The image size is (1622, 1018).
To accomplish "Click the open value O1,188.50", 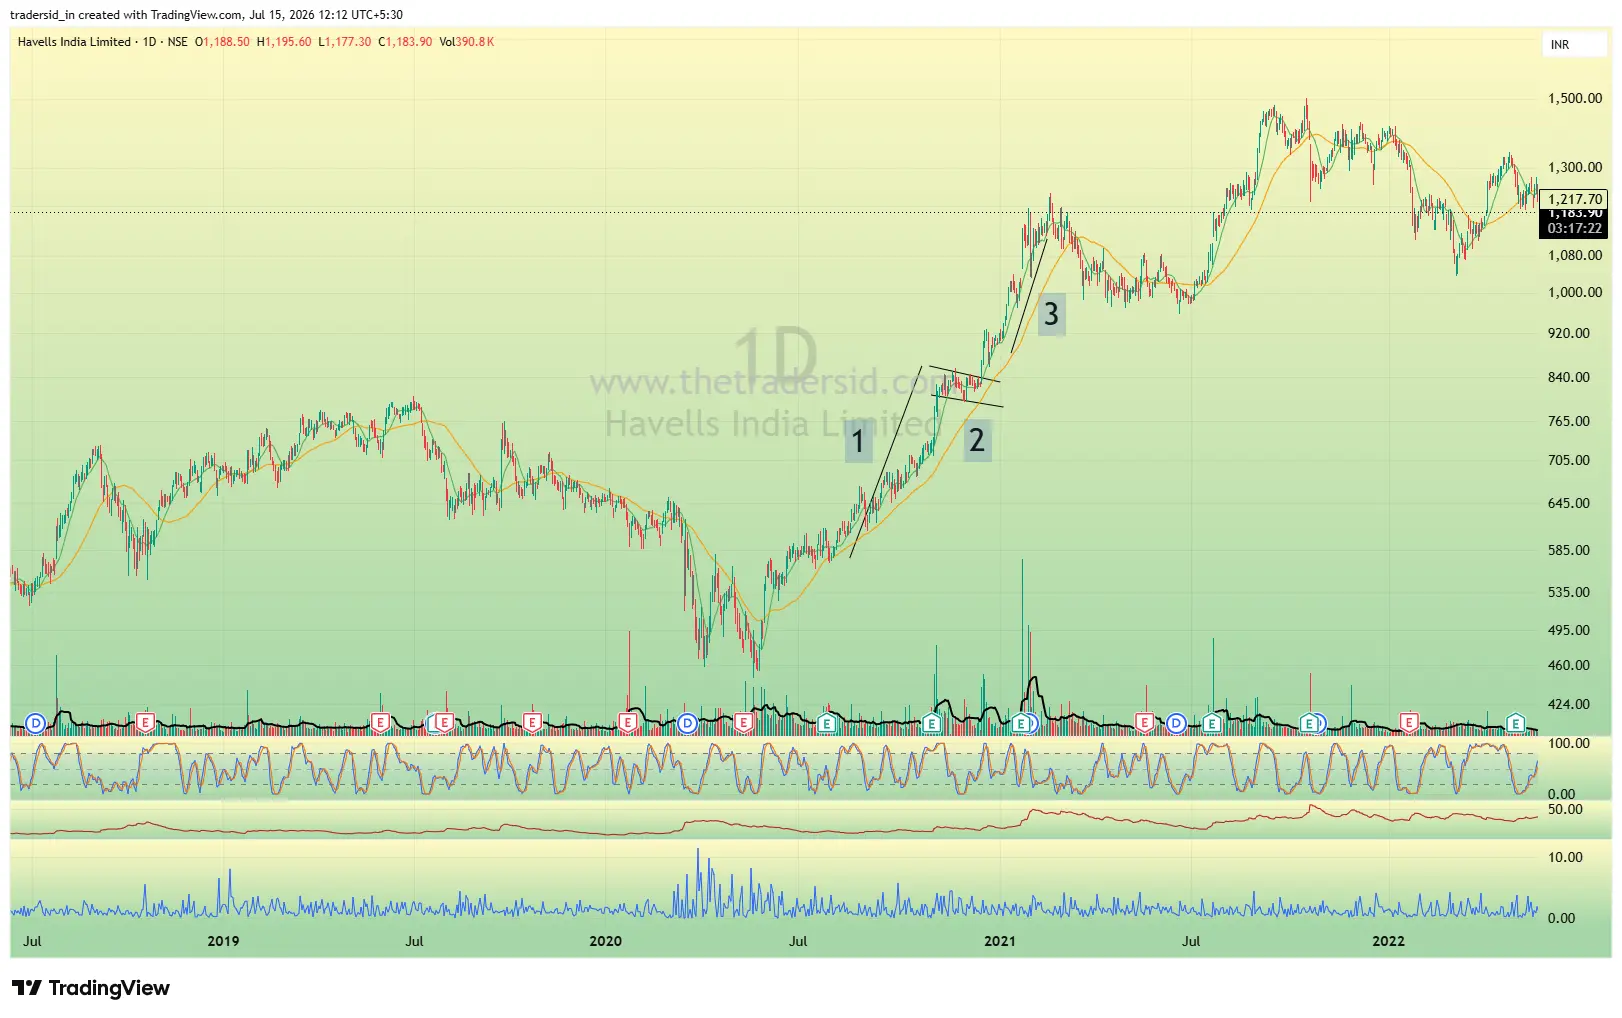I will pyautogui.click(x=222, y=42).
